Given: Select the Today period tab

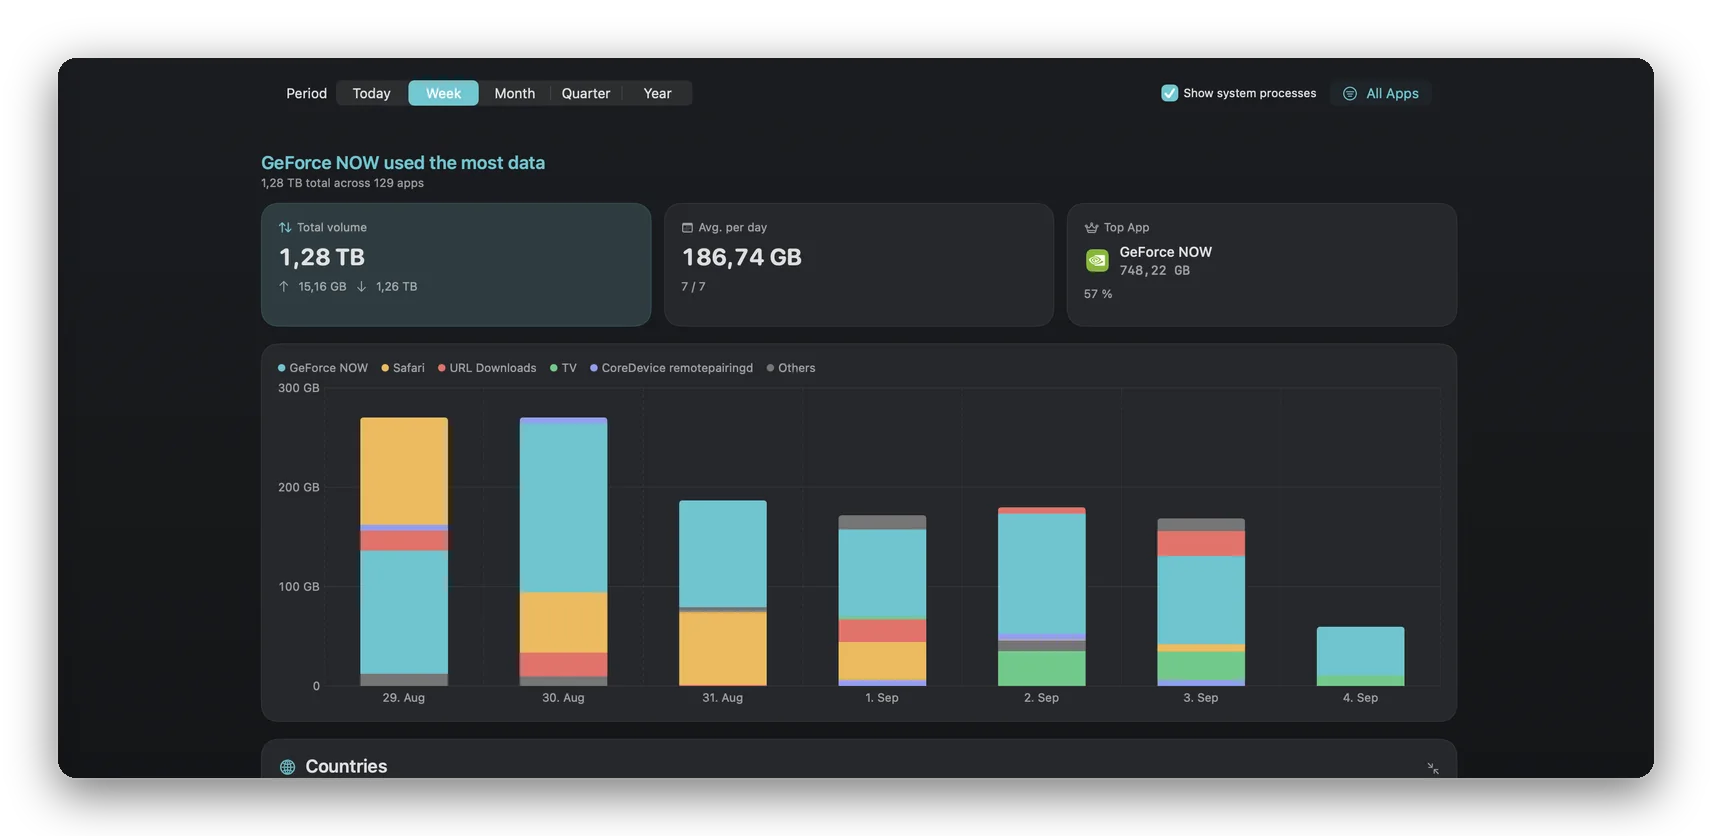Looking at the screenshot, I should click(371, 93).
